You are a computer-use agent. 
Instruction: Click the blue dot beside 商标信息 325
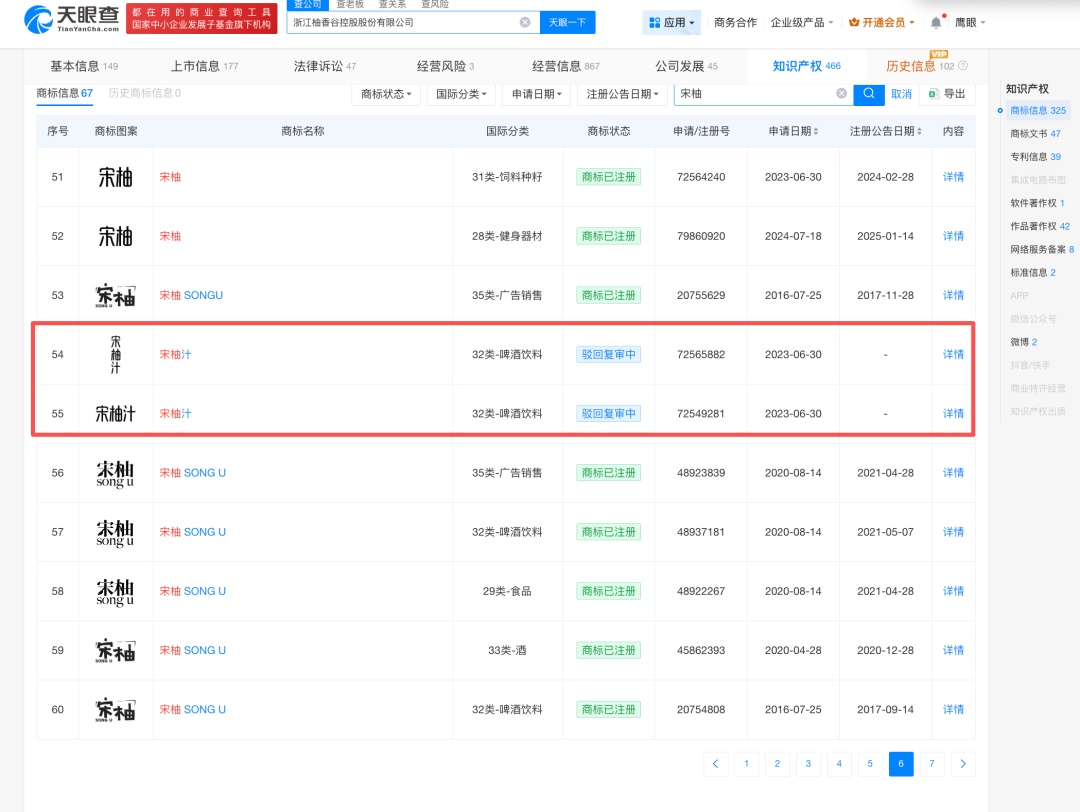click(1000, 111)
